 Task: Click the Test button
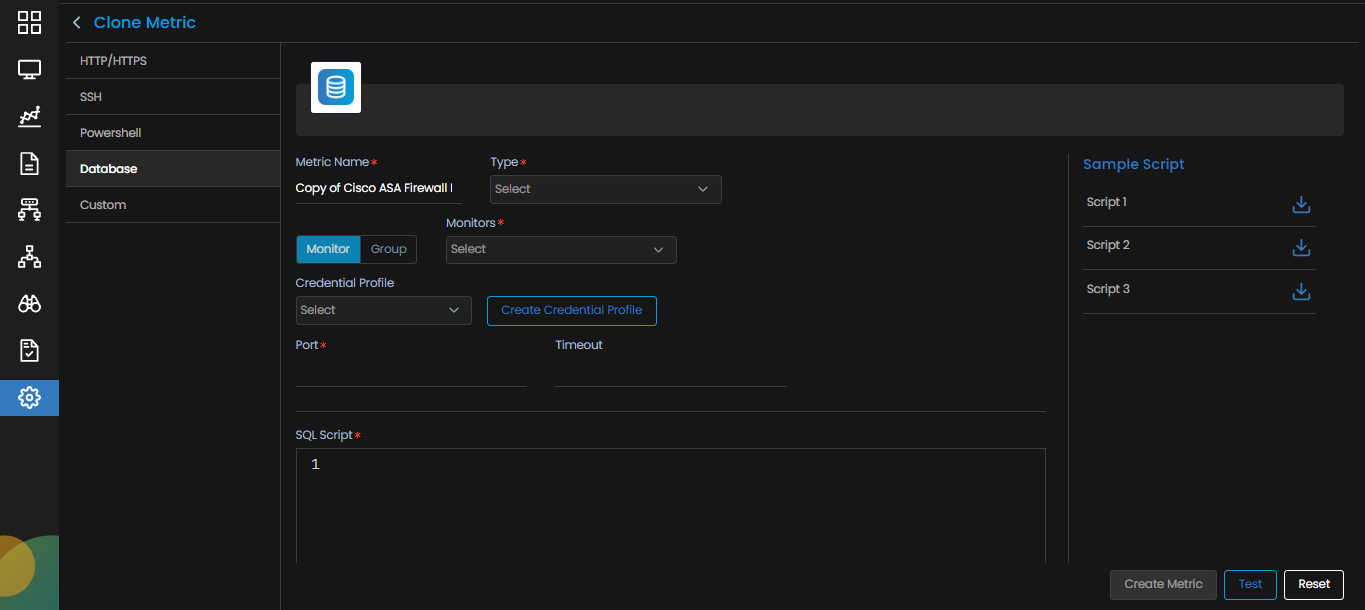pos(1250,584)
